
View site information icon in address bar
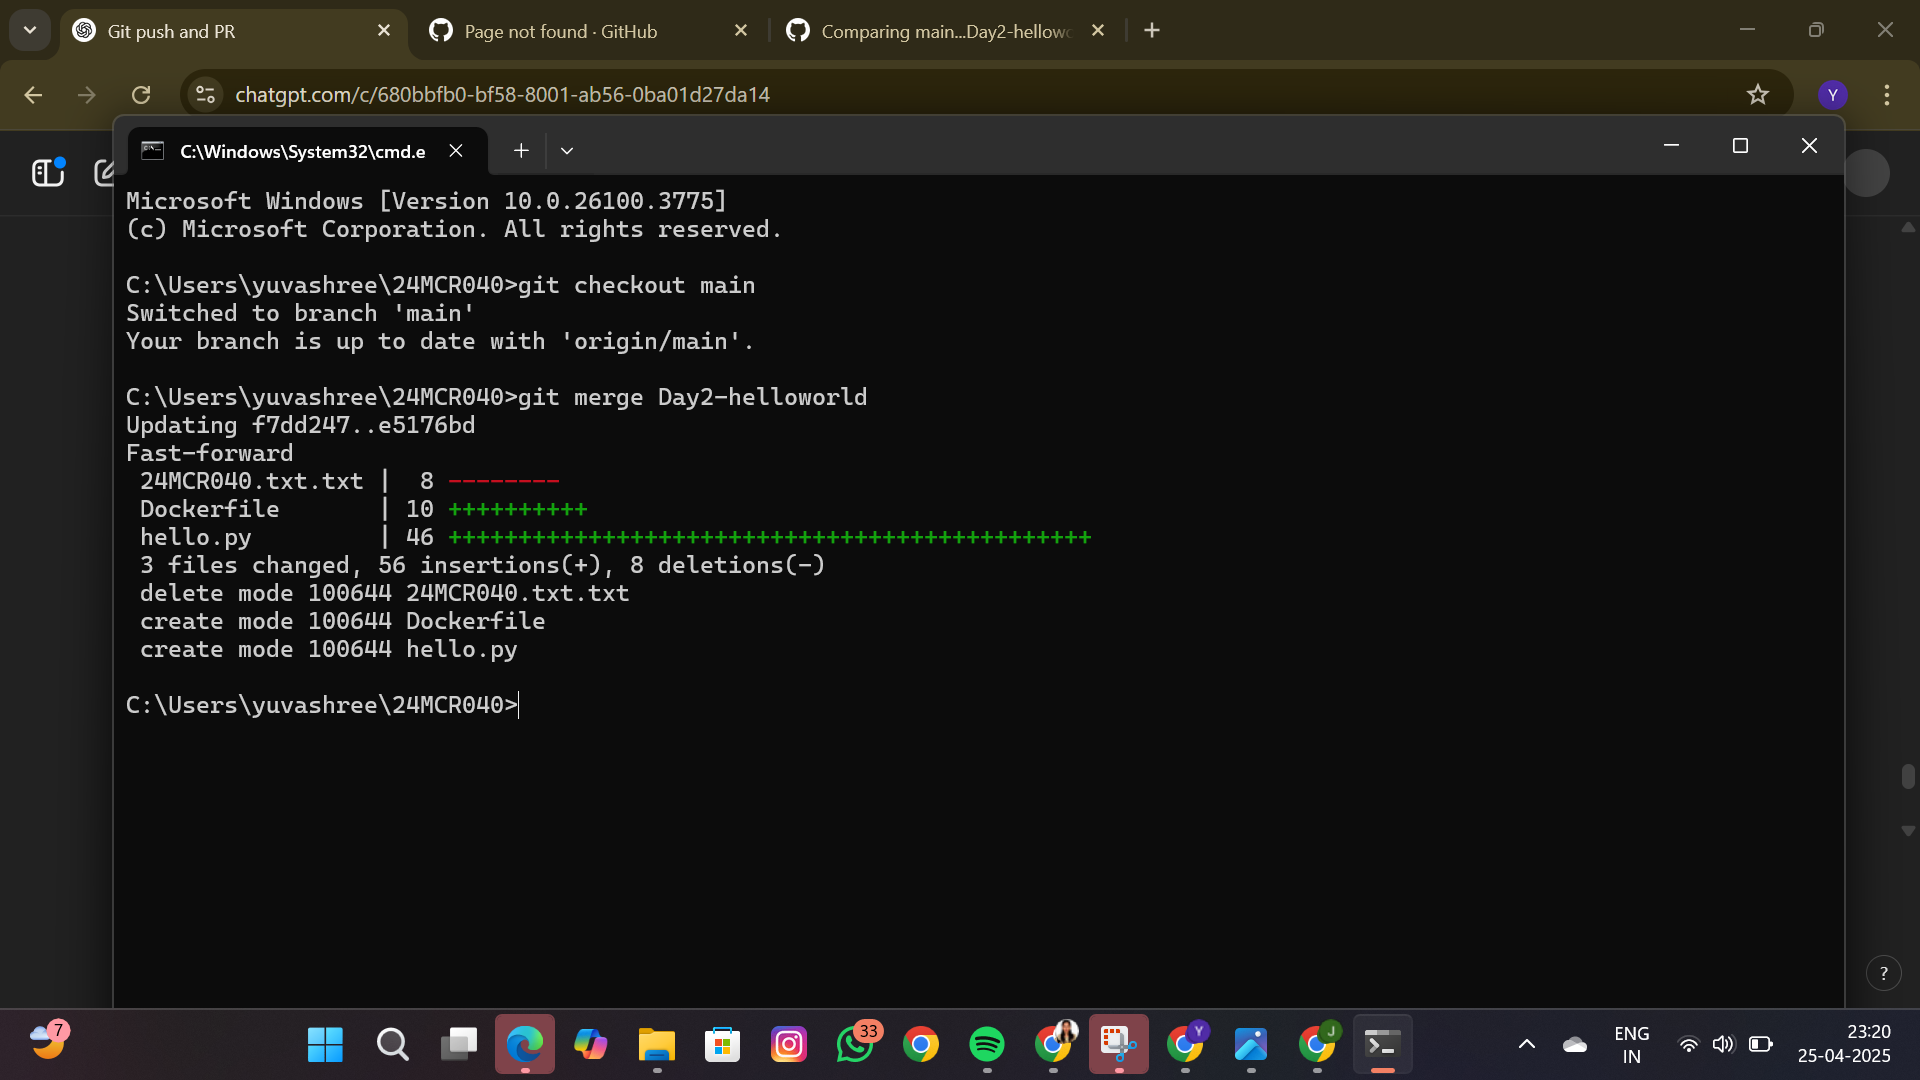[205, 94]
